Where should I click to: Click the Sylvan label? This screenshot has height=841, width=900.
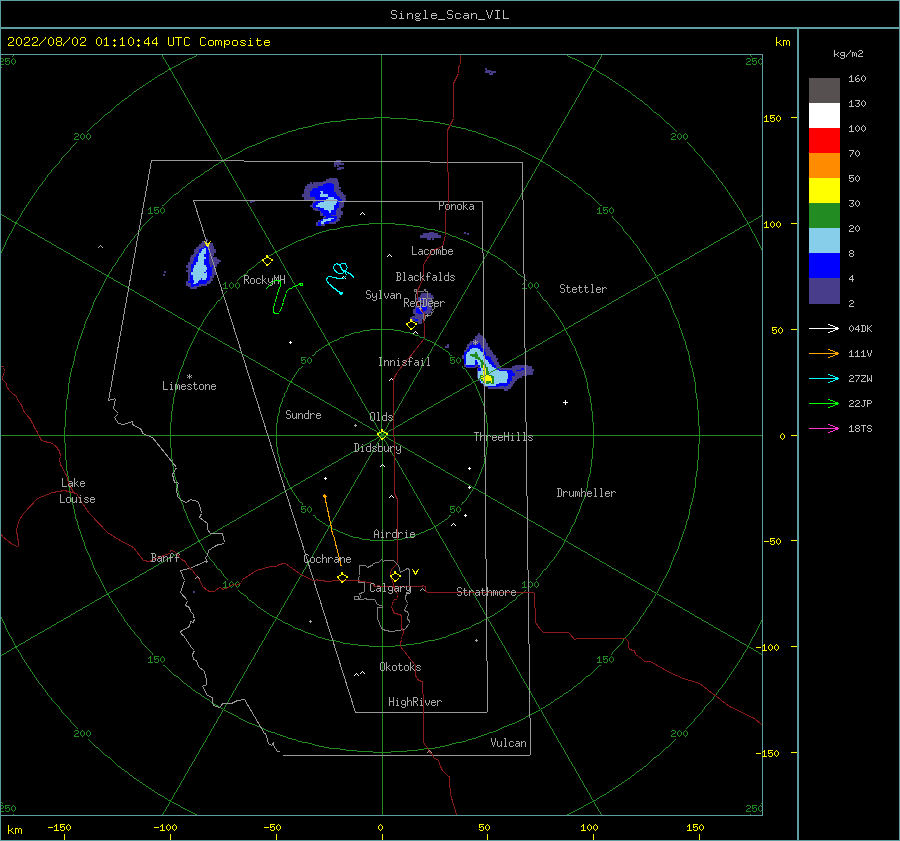pyautogui.click(x=383, y=295)
